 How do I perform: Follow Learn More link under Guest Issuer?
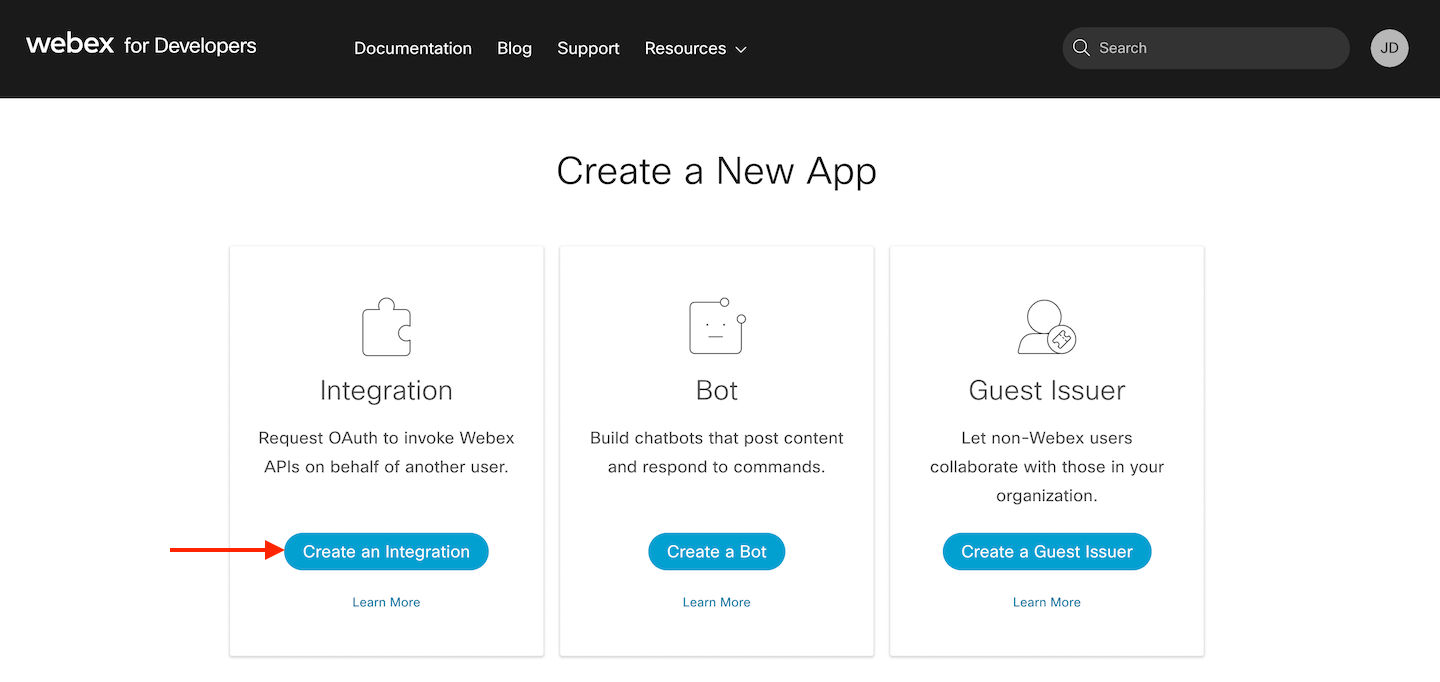coord(1046,602)
